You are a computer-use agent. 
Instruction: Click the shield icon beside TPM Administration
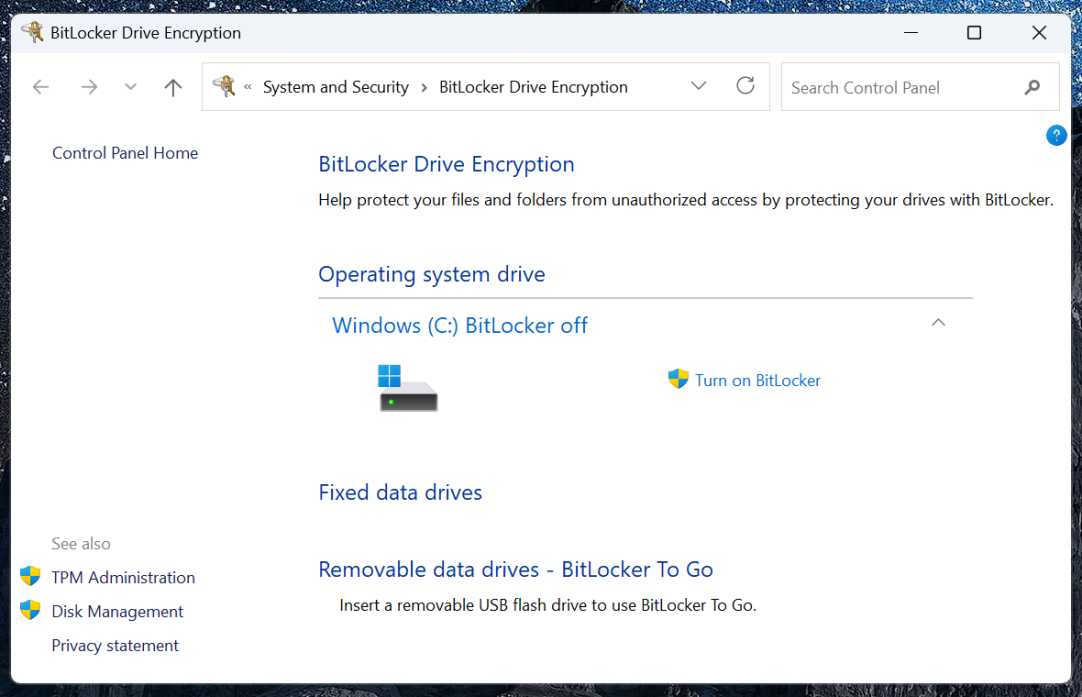pos(30,577)
